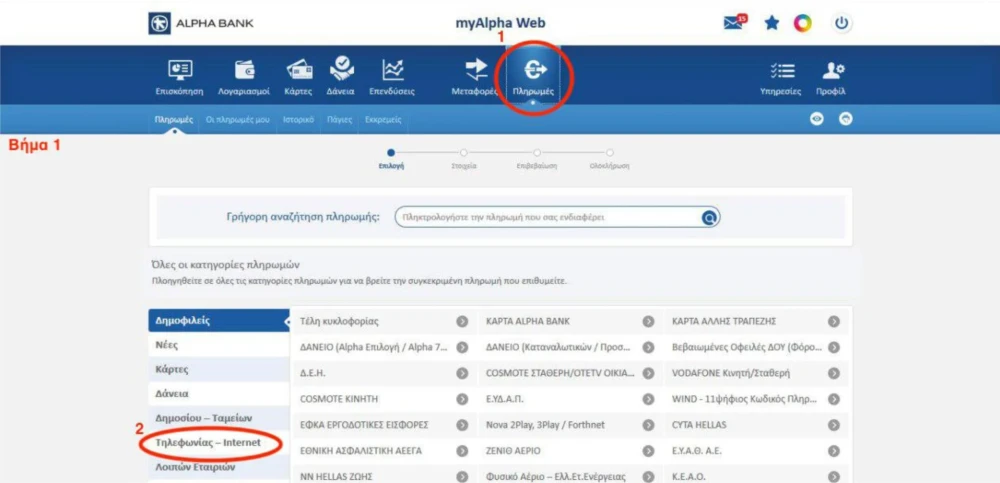The image size is (1000, 483).
Task: Toggle the eye visibility icon in subnav
Action: click(x=816, y=119)
